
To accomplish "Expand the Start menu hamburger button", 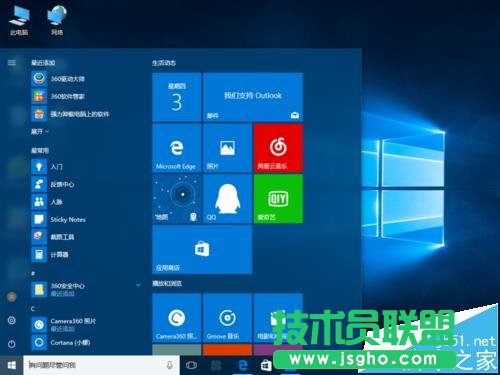I will tap(12, 63).
